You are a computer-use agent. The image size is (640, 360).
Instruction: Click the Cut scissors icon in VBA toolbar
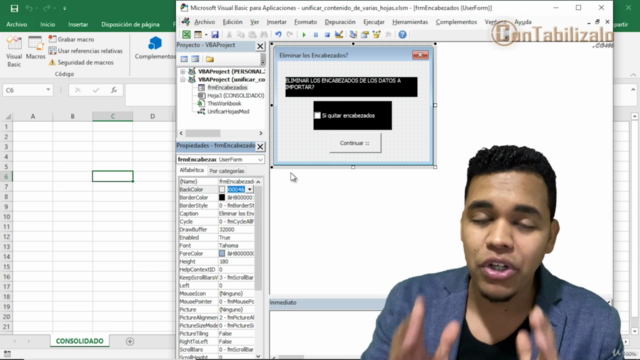(229, 35)
